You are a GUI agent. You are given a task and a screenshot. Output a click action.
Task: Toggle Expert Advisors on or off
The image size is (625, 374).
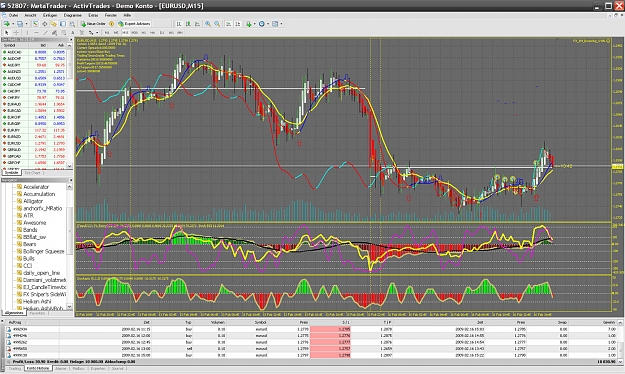[134, 24]
